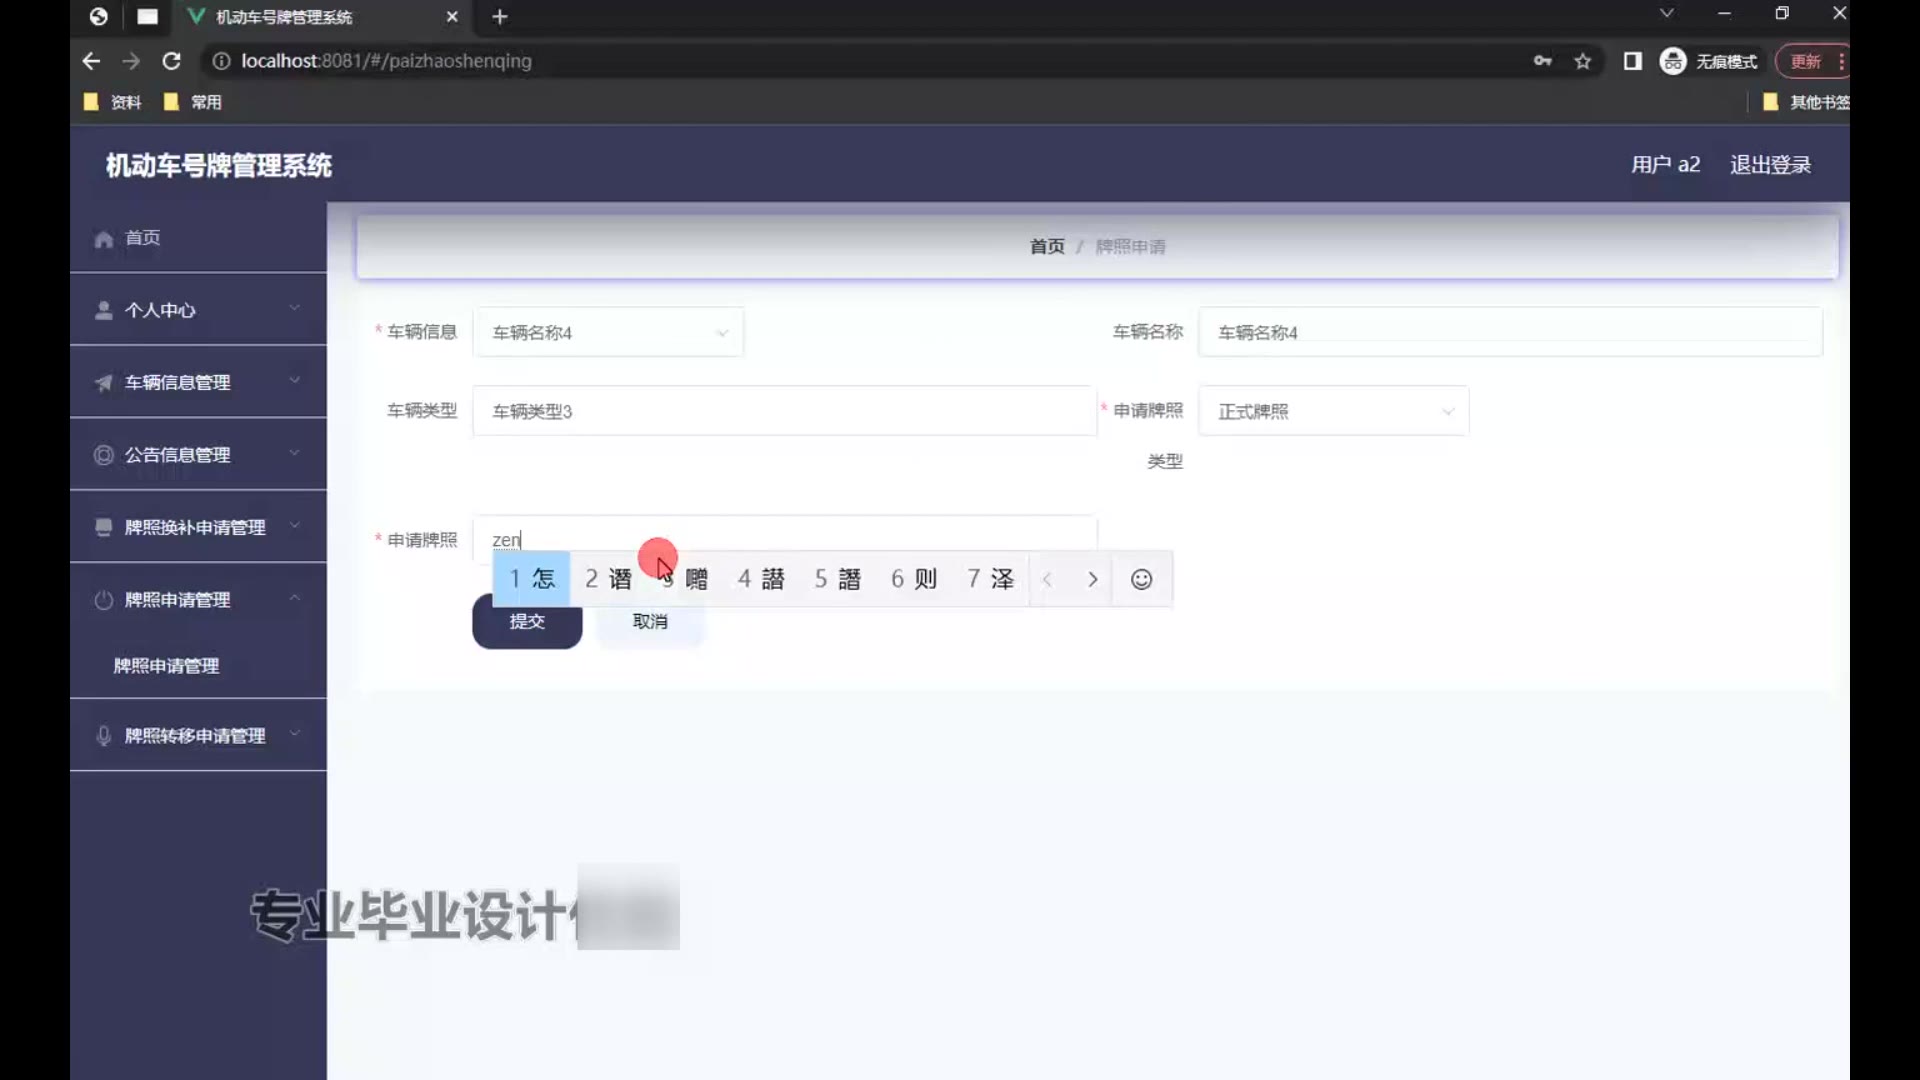Screen dimensions: 1920x1080
Task: Open the side panel icon in browser toolbar
Action: 1632,61
